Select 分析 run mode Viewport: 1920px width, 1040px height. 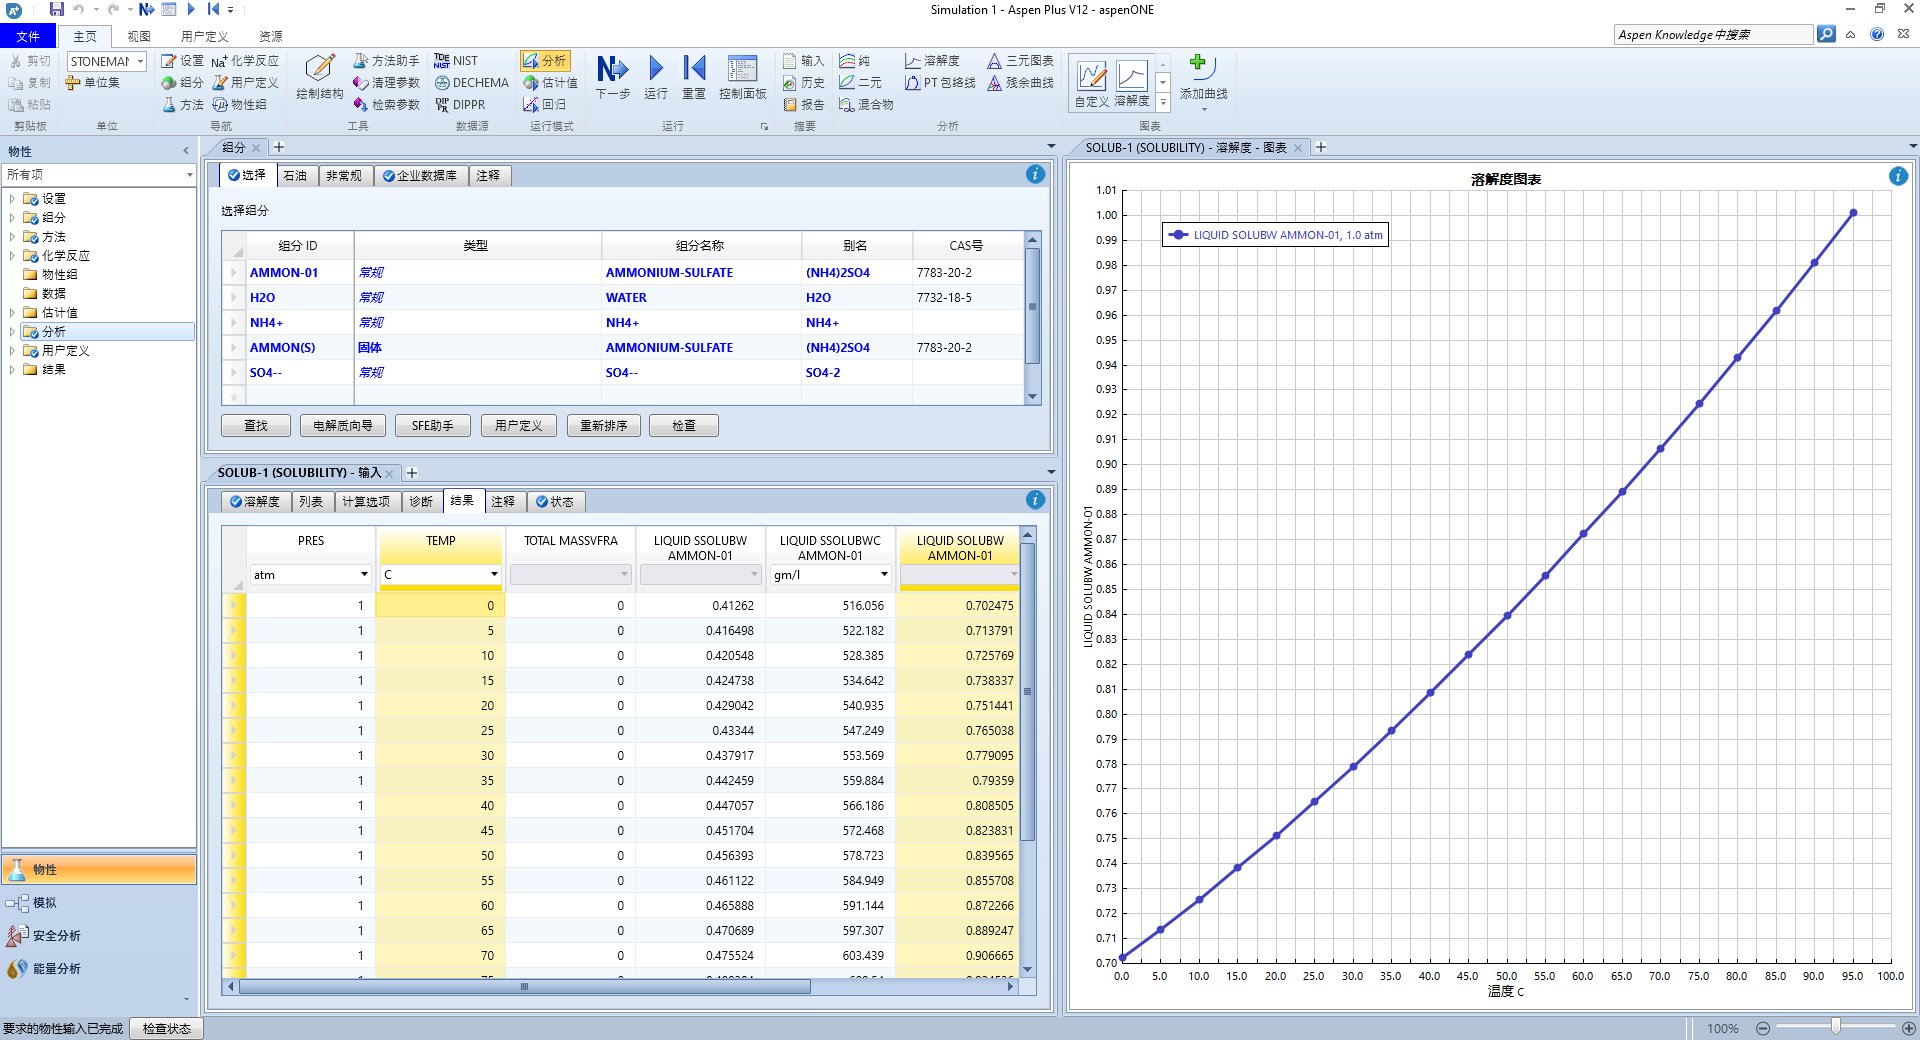(x=544, y=61)
